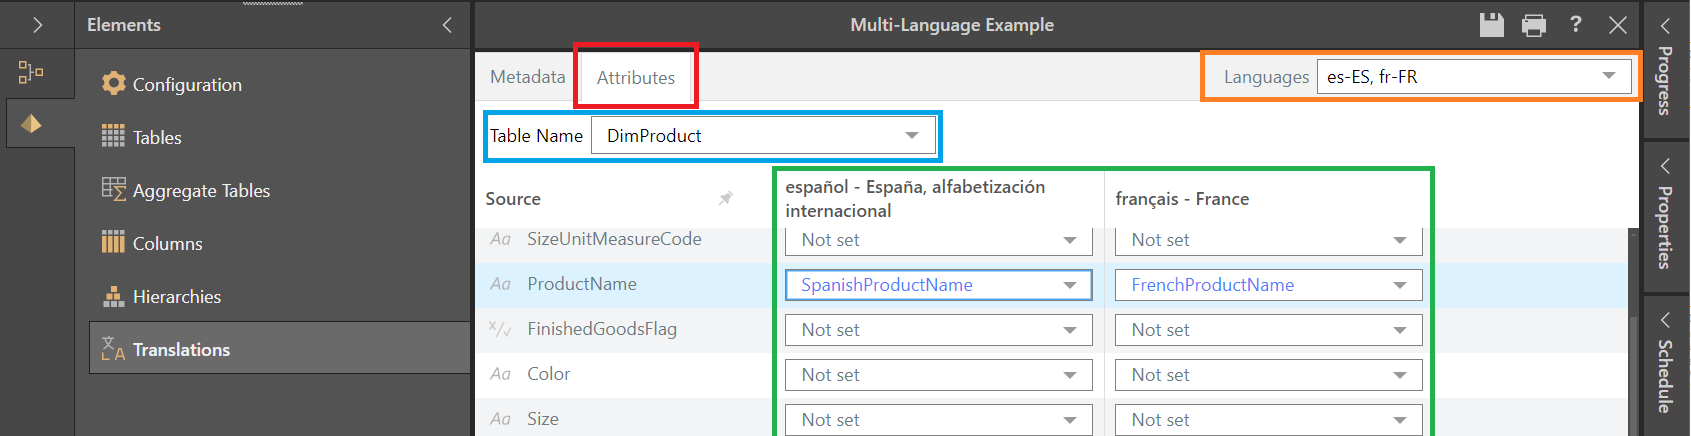1691x436 pixels.
Task: Select the ProductName source row
Action: pos(582,284)
